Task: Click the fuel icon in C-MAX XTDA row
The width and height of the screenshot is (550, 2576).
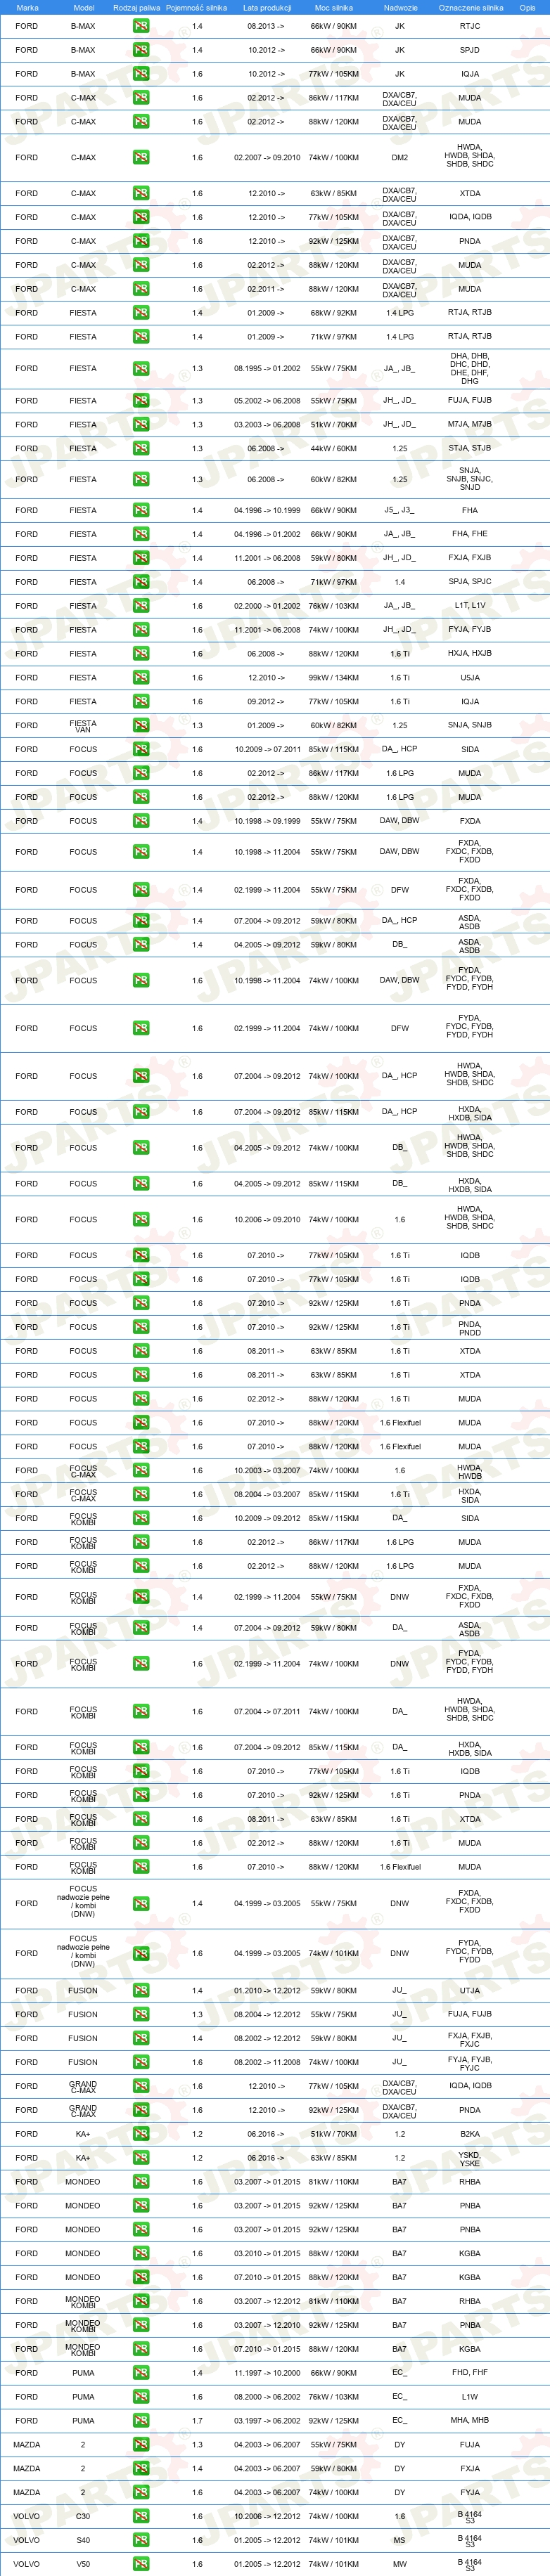Action: click(141, 193)
